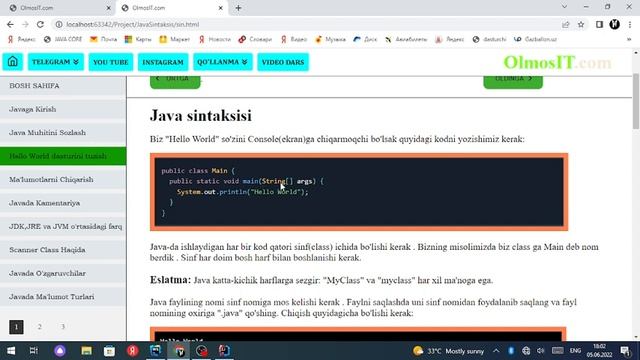Open the Карты bookmark
640x360 pixels.
(138, 40)
